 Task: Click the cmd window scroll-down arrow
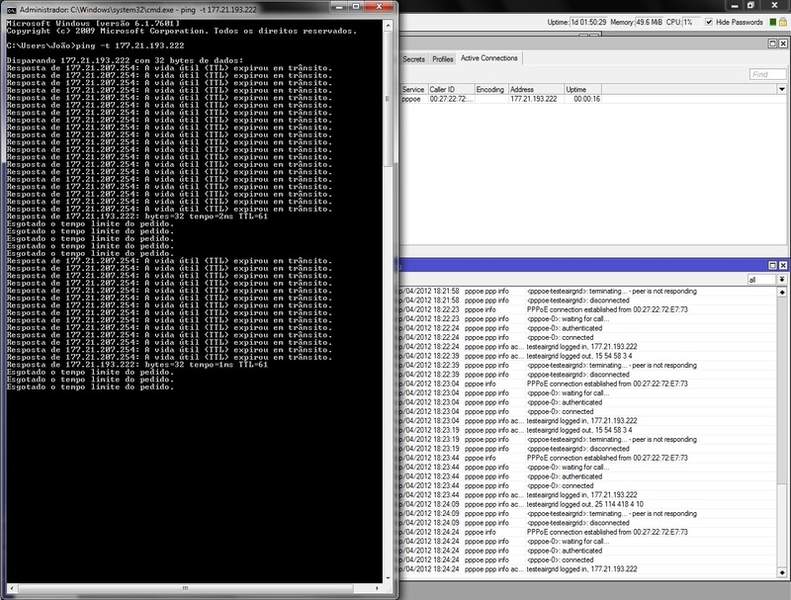pos(387,578)
